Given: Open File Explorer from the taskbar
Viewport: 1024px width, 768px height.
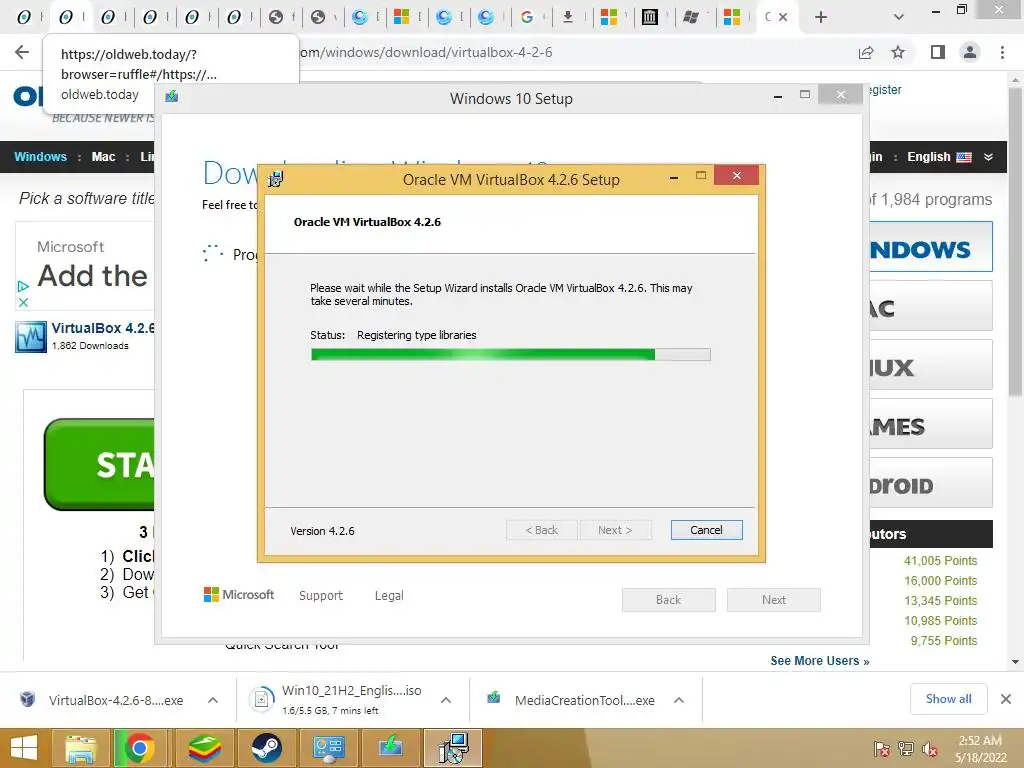Looking at the screenshot, I should pos(80,748).
